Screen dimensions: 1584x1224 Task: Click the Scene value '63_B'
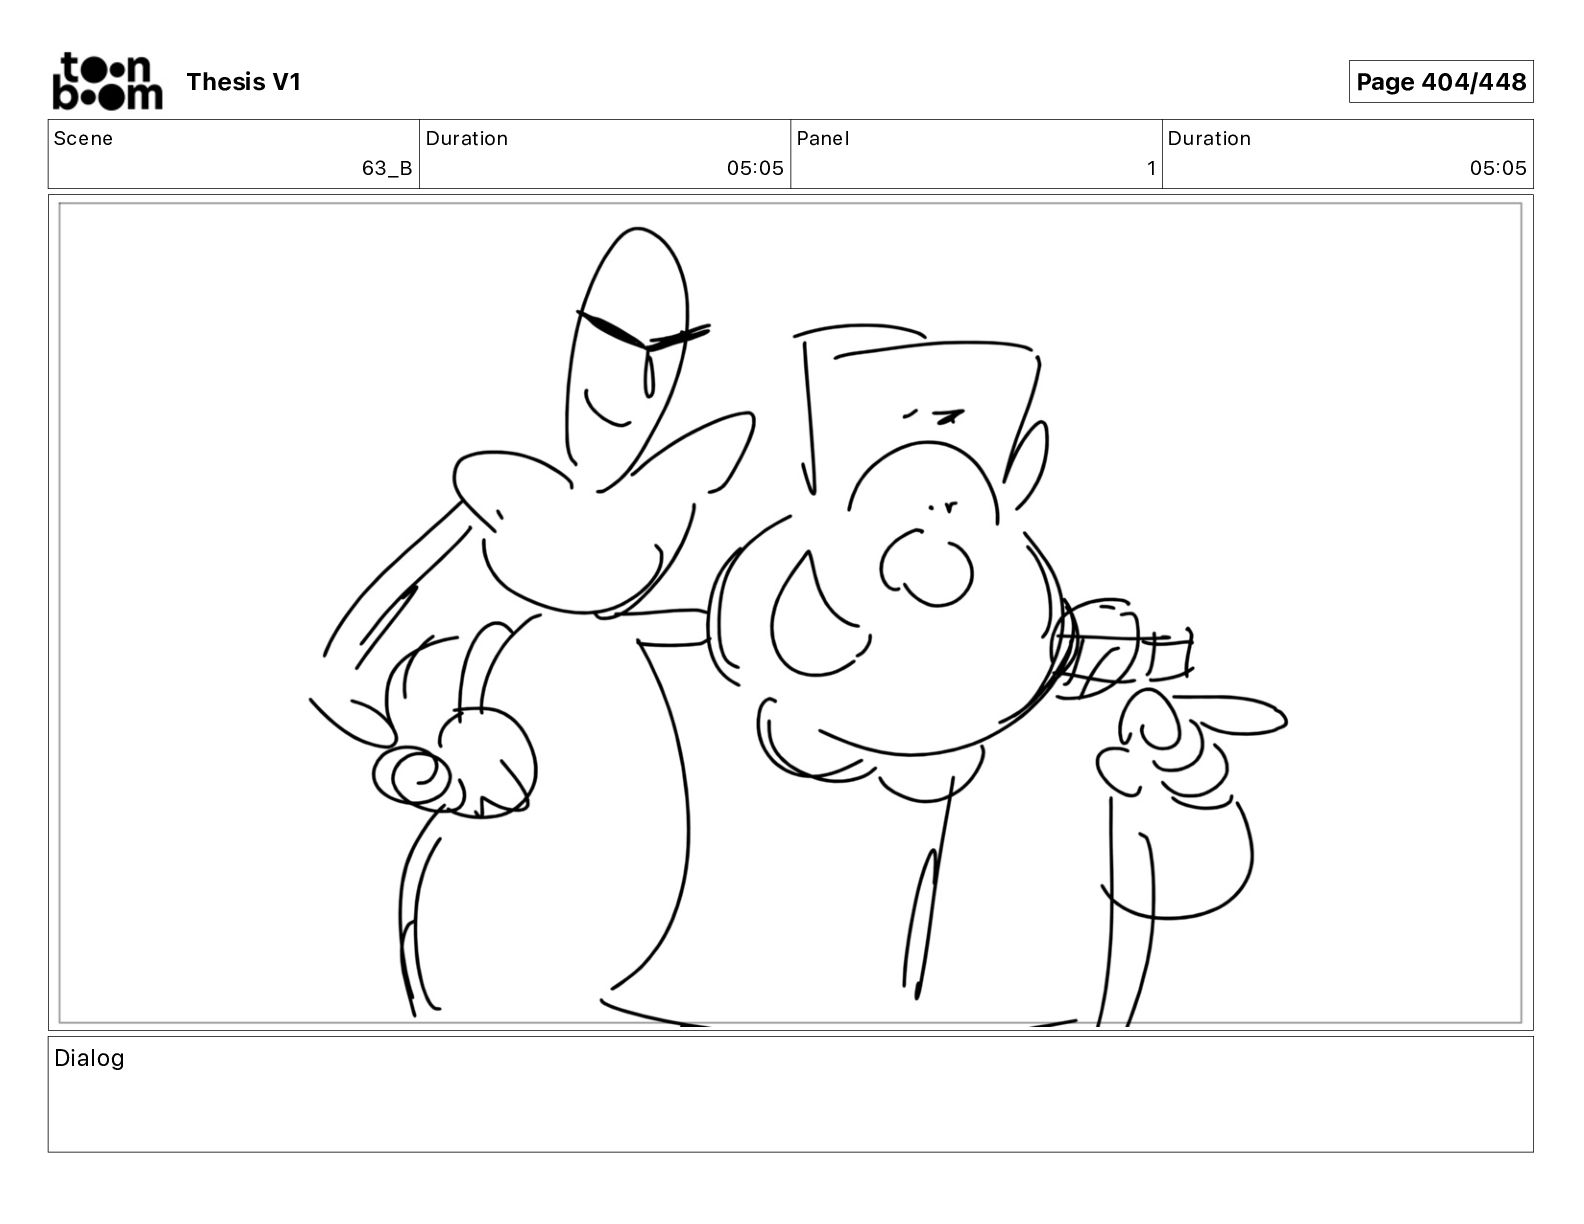click(387, 168)
